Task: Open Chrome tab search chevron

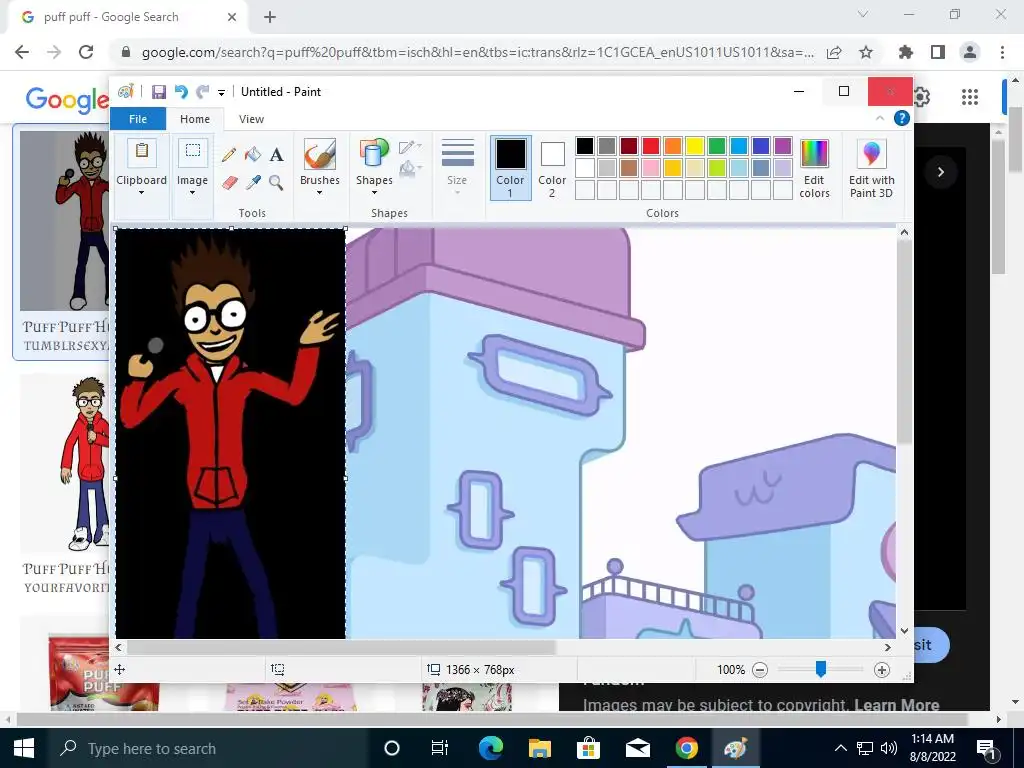Action: (x=863, y=14)
